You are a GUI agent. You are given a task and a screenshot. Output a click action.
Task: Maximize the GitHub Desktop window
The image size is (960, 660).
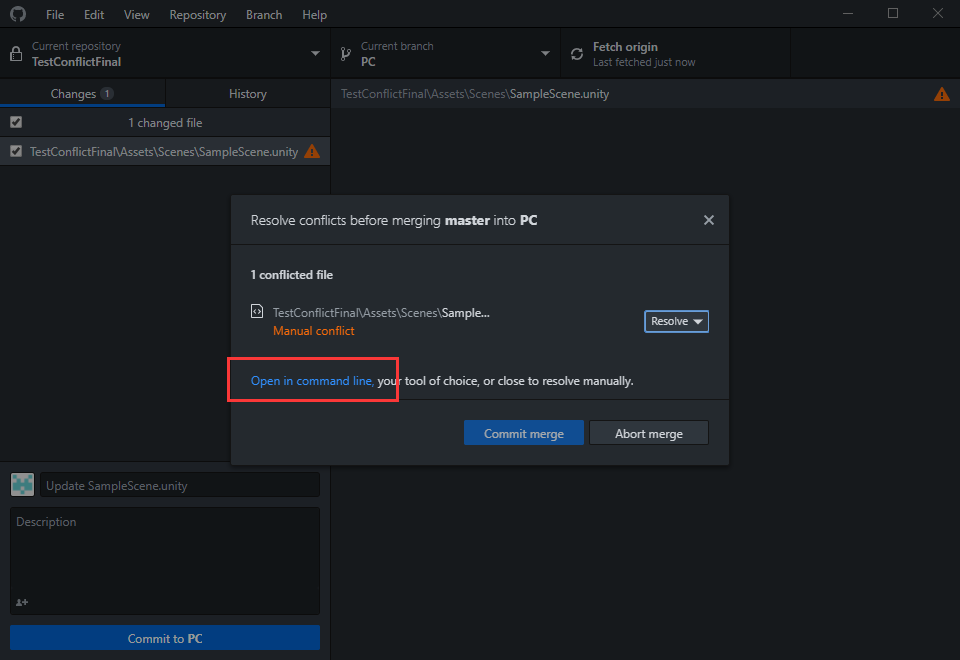click(893, 13)
